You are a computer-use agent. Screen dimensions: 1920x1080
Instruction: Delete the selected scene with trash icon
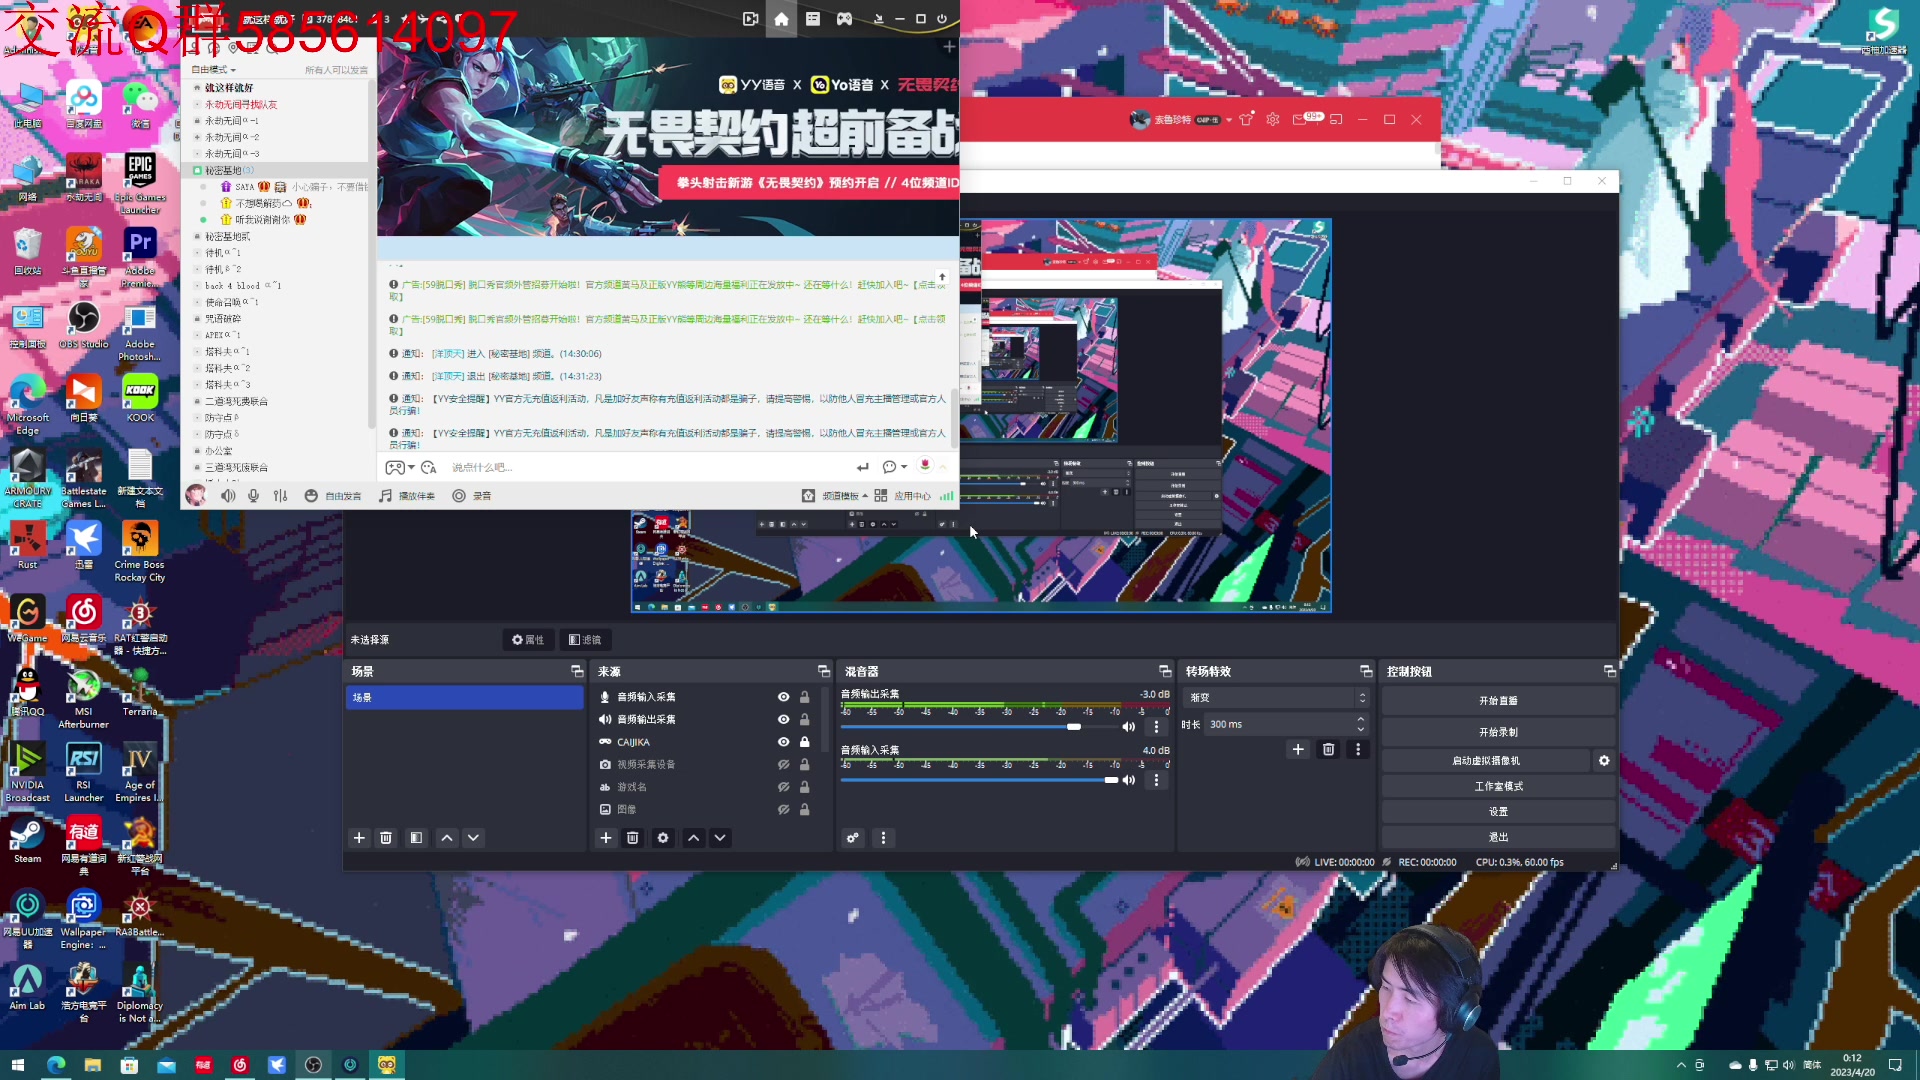click(386, 838)
